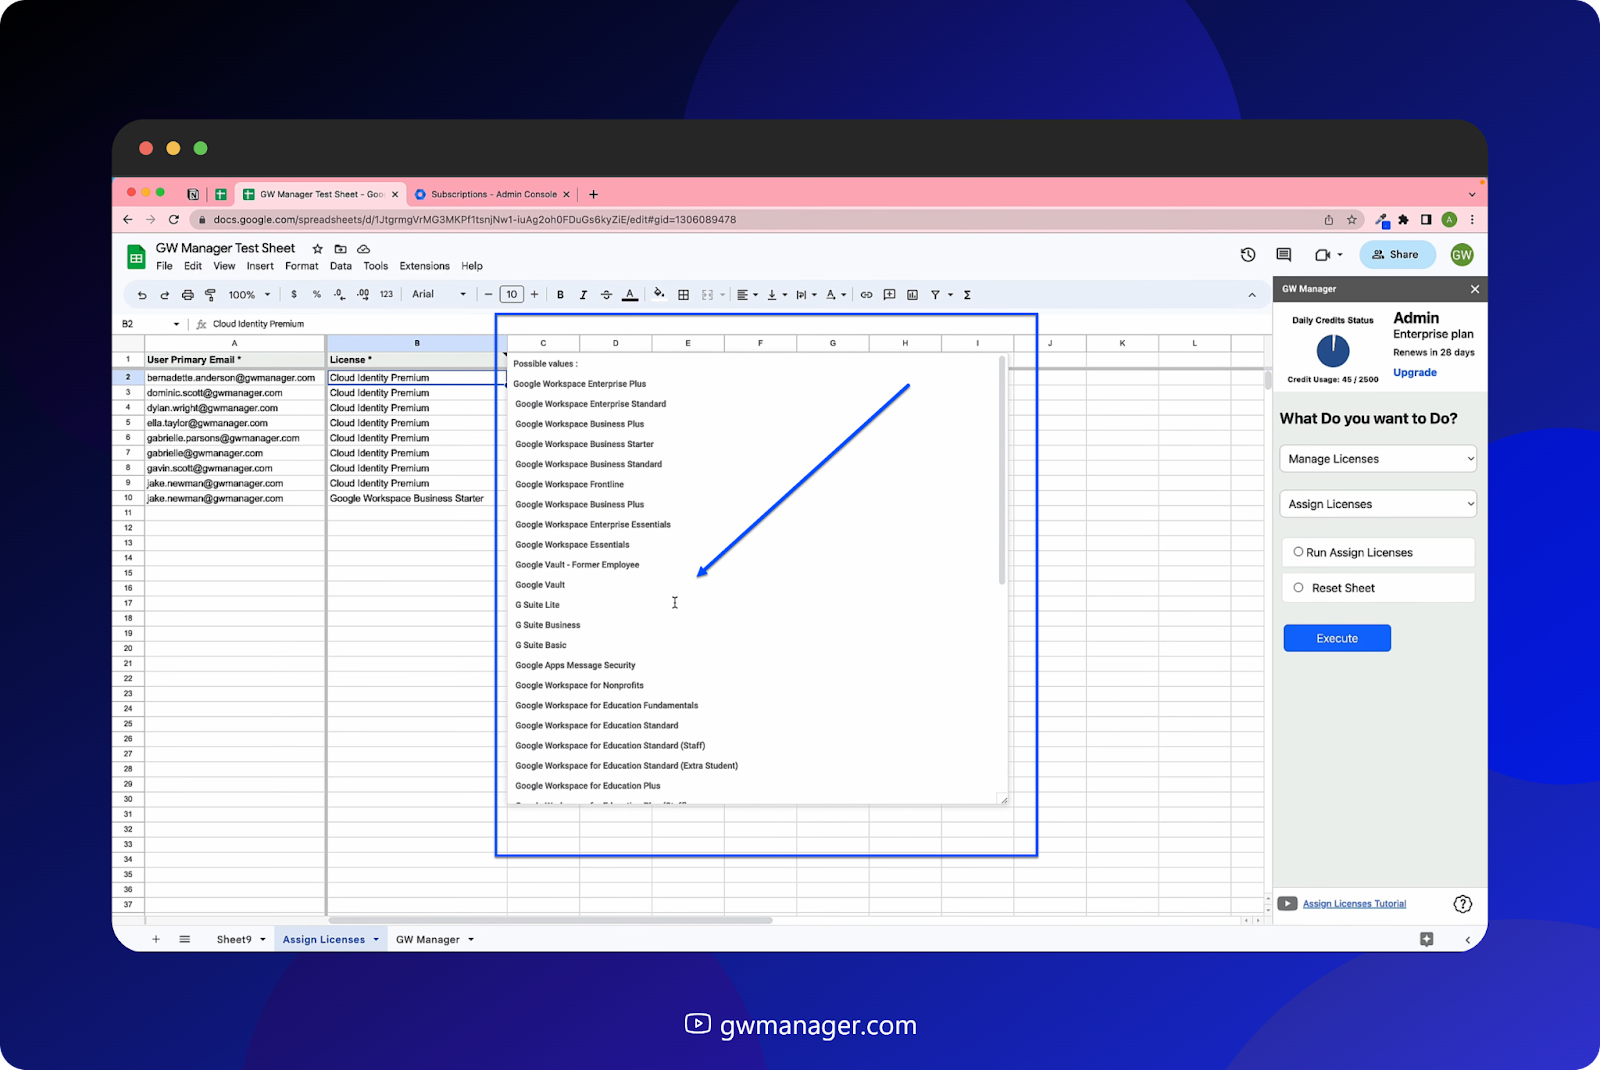Bookmark this page with the star icon
The width and height of the screenshot is (1600, 1070).
(1352, 220)
